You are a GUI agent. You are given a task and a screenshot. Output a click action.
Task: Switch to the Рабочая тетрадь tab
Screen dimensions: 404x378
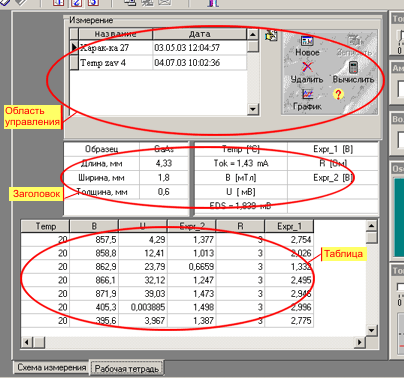point(127,369)
